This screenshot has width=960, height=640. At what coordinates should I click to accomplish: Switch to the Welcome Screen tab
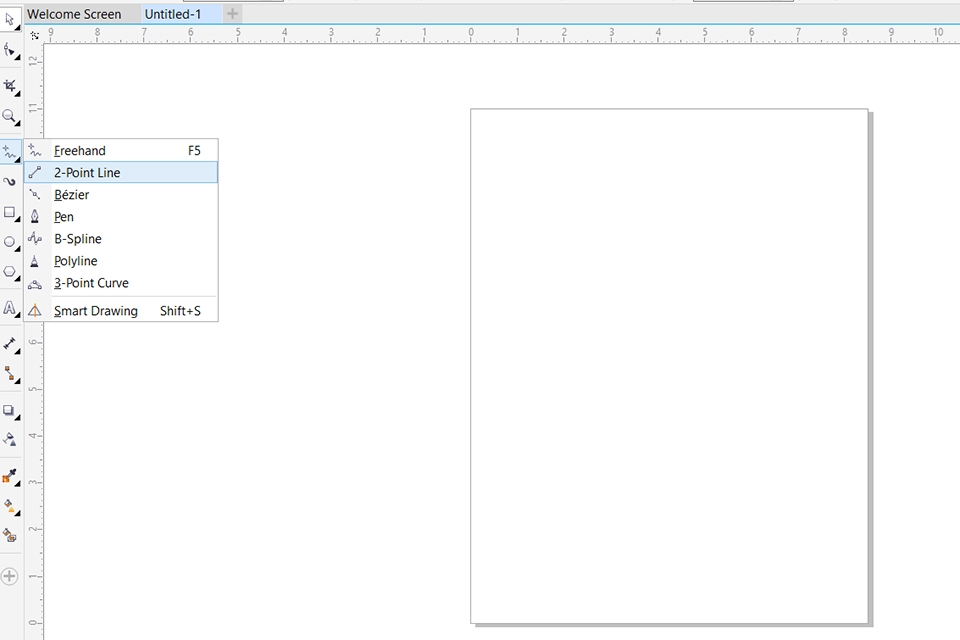[74, 14]
